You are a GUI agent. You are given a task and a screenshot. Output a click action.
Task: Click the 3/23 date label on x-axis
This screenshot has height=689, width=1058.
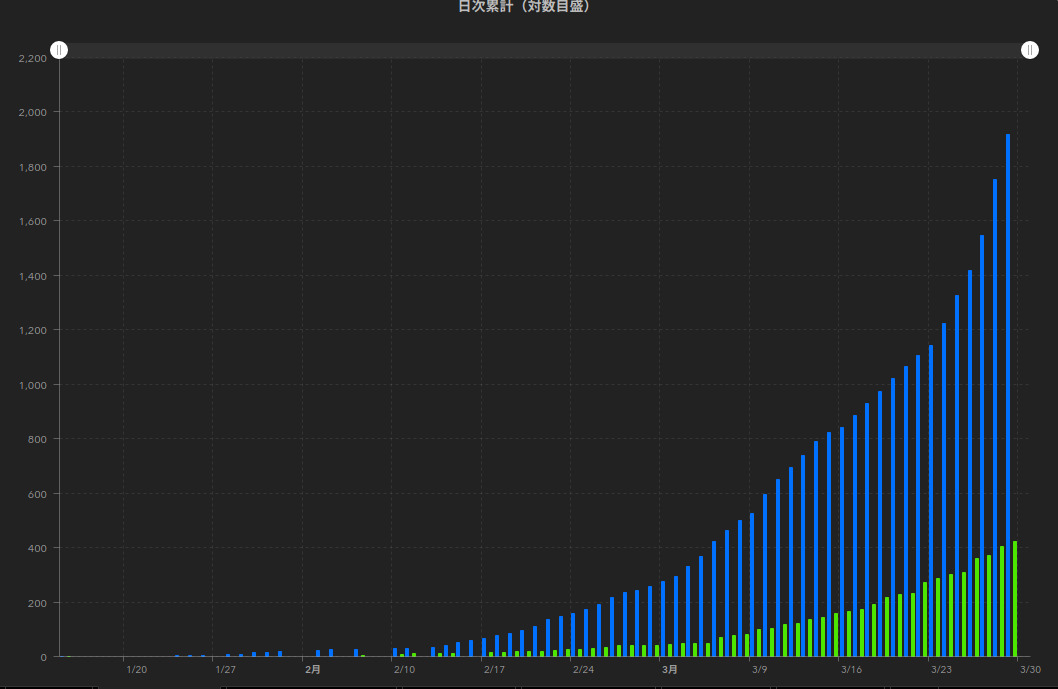pos(941,670)
